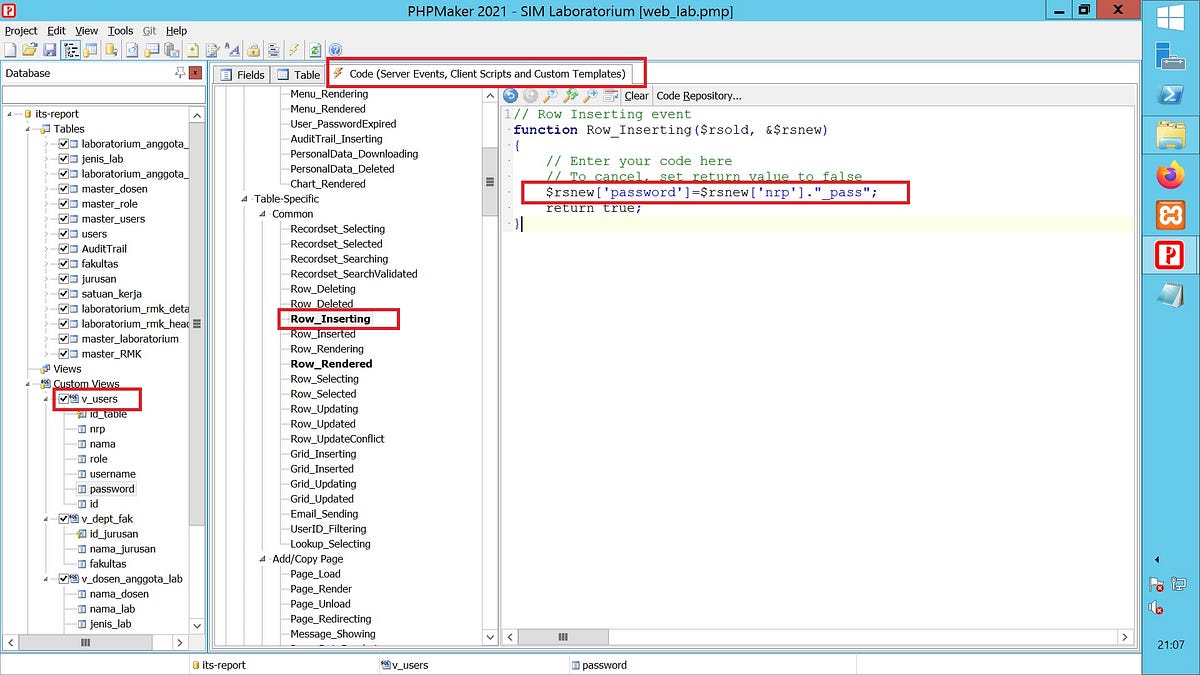
Task: Click the Clear button in code toolbar
Action: (x=636, y=96)
